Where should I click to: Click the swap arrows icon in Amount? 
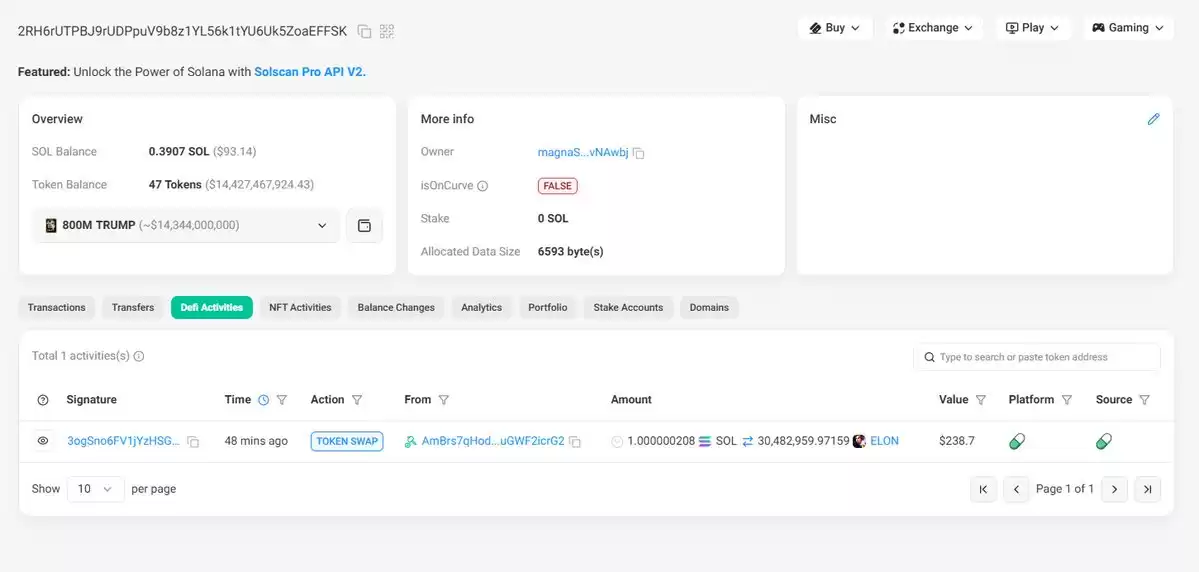pyautogui.click(x=748, y=441)
